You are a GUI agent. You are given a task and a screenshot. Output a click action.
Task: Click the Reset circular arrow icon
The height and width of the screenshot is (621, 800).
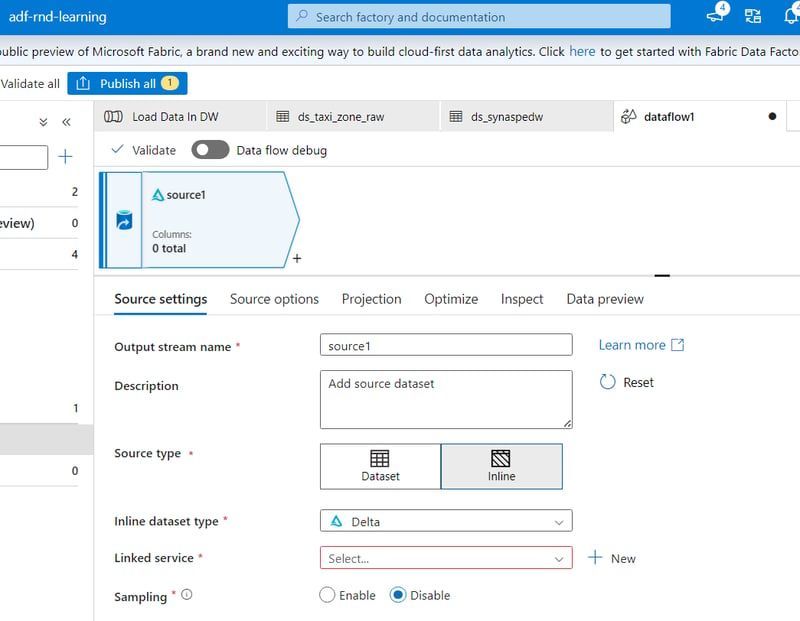click(x=607, y=382)
